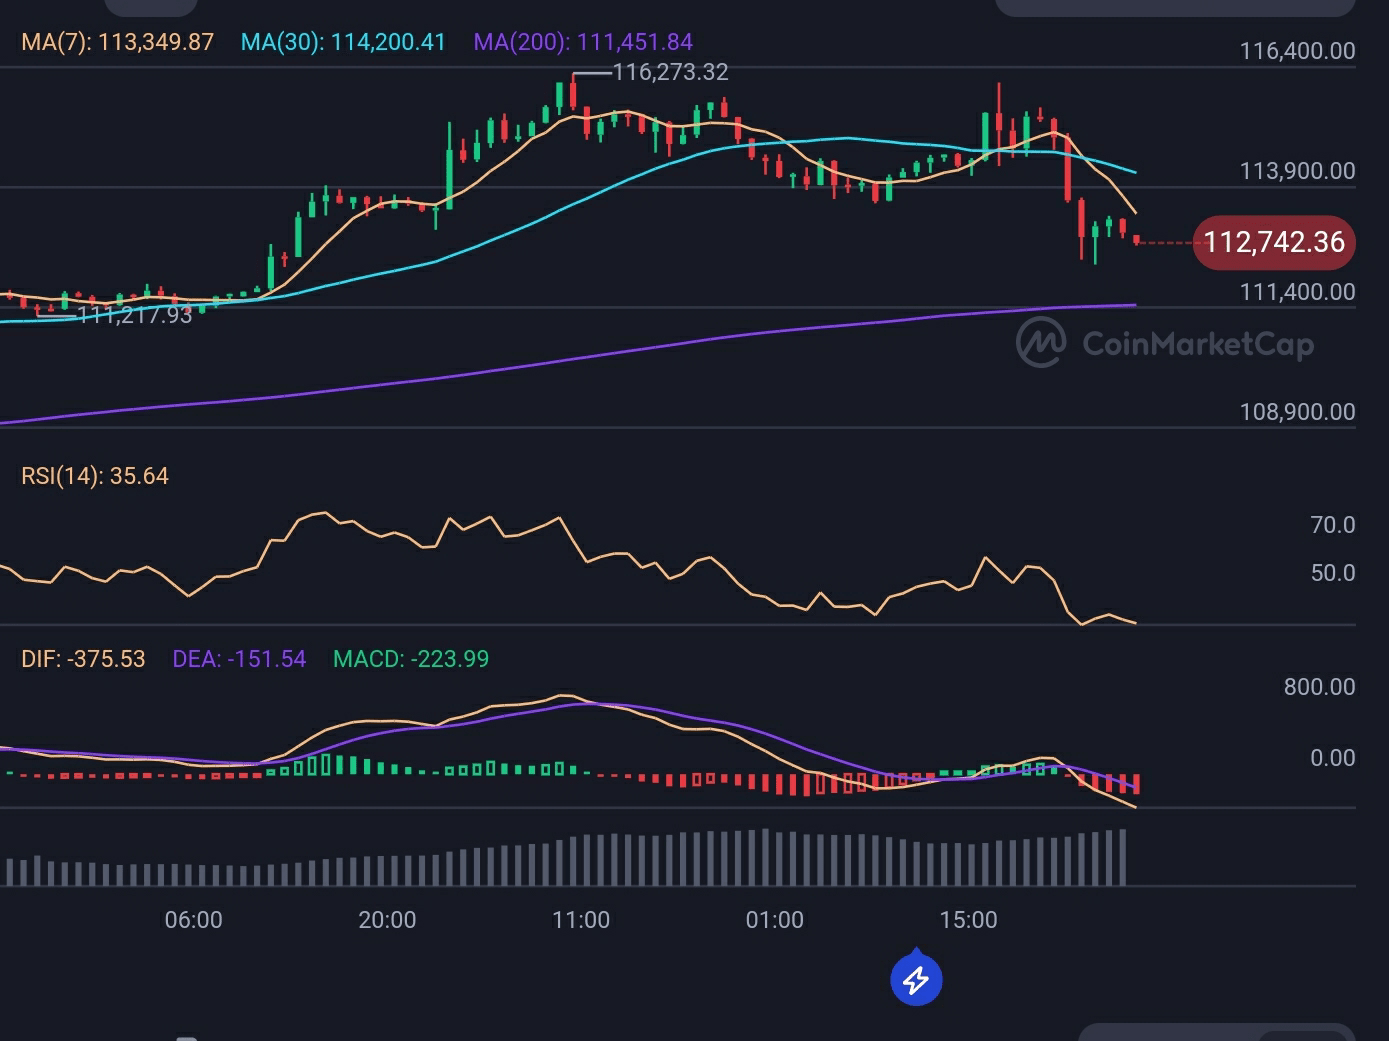Click the current price tag 112,742.36
This screenshot has width=1389, height=1041.
pyautogui.click(x=1274, y=242)
